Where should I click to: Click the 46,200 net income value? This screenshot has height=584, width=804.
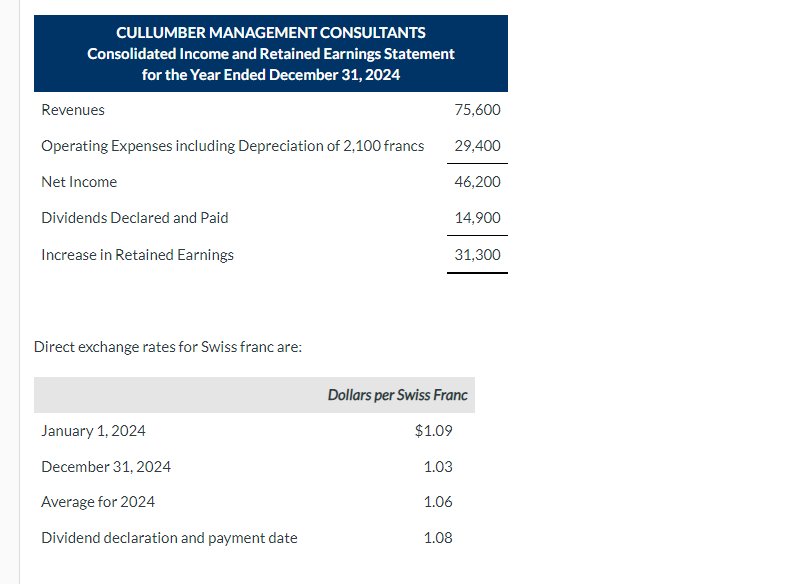click(x=477, y=182)
